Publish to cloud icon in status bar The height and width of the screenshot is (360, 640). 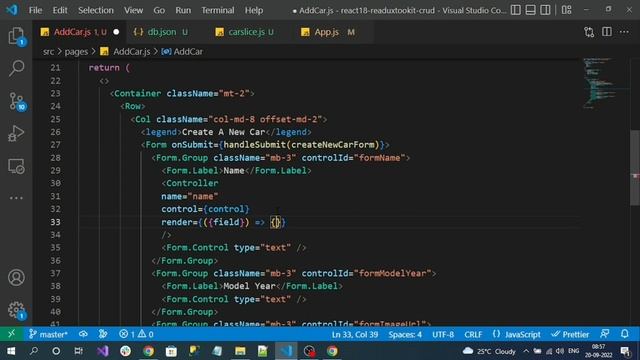click(x=83, y=334)
